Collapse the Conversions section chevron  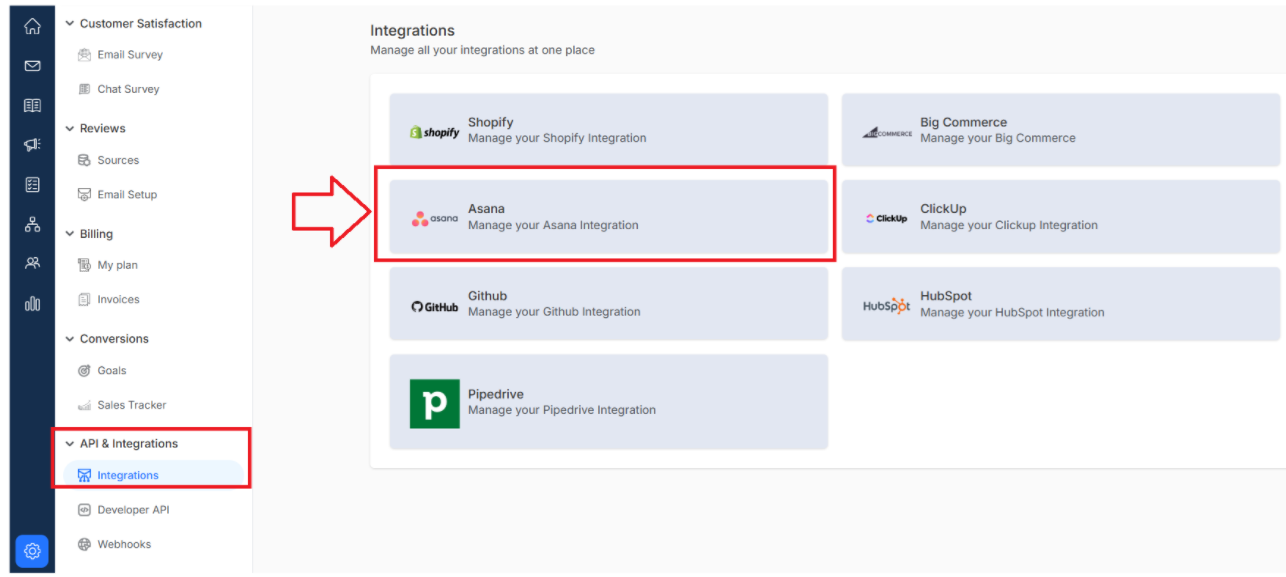pyautogui.click(x=70, y=339)
